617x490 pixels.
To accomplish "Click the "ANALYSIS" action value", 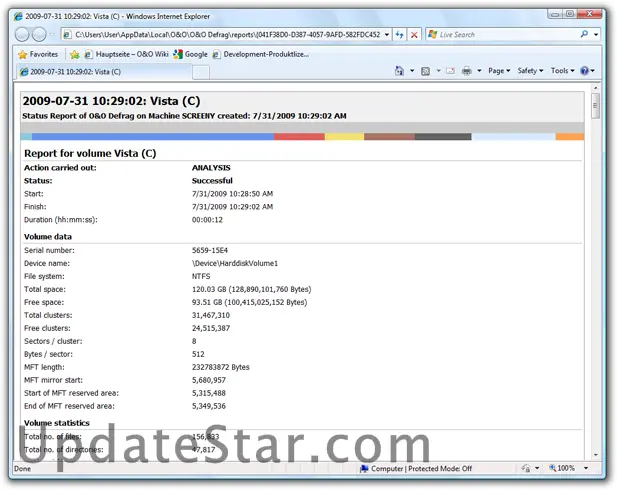I will 211,168.
